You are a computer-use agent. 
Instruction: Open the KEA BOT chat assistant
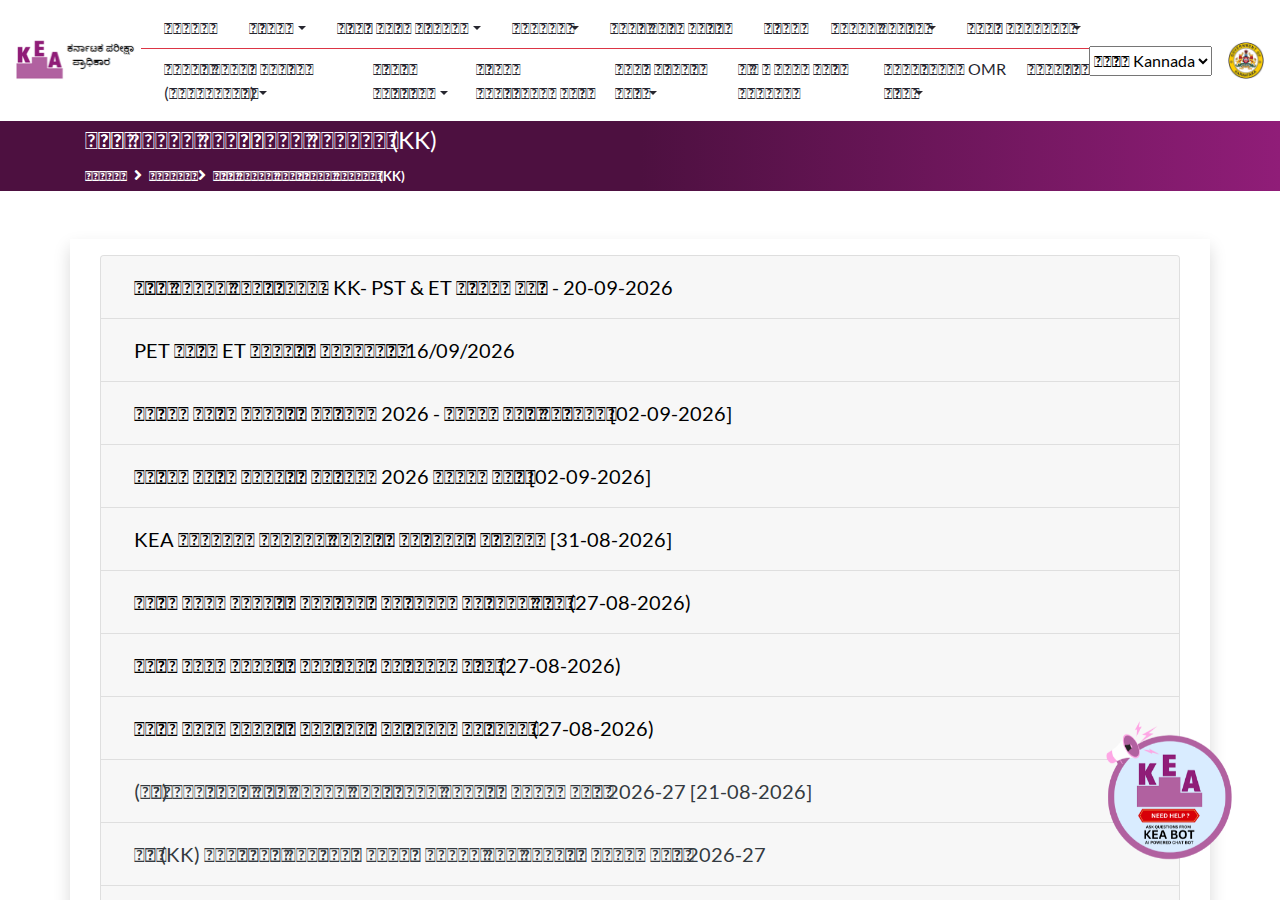1169,790
